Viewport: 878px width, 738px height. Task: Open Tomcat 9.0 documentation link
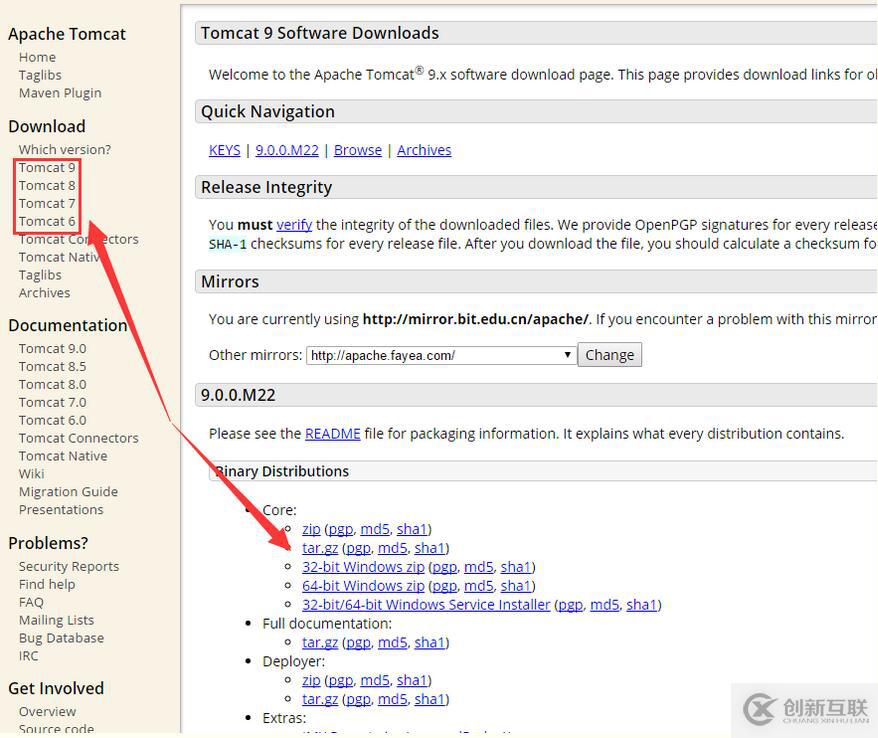(52, 348)
